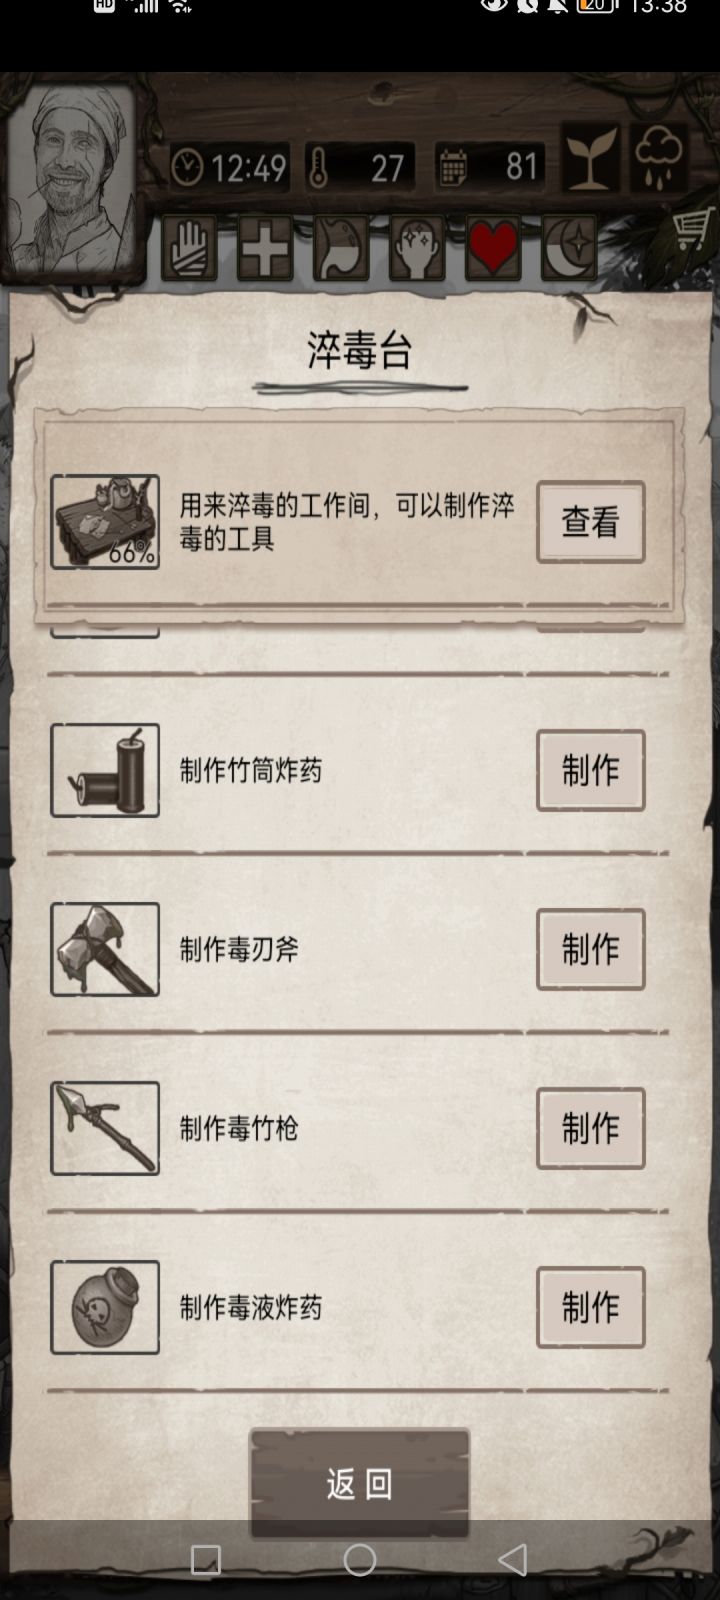
Task: Tap the calendar day counter showing 81
Action: click(491, 167)
